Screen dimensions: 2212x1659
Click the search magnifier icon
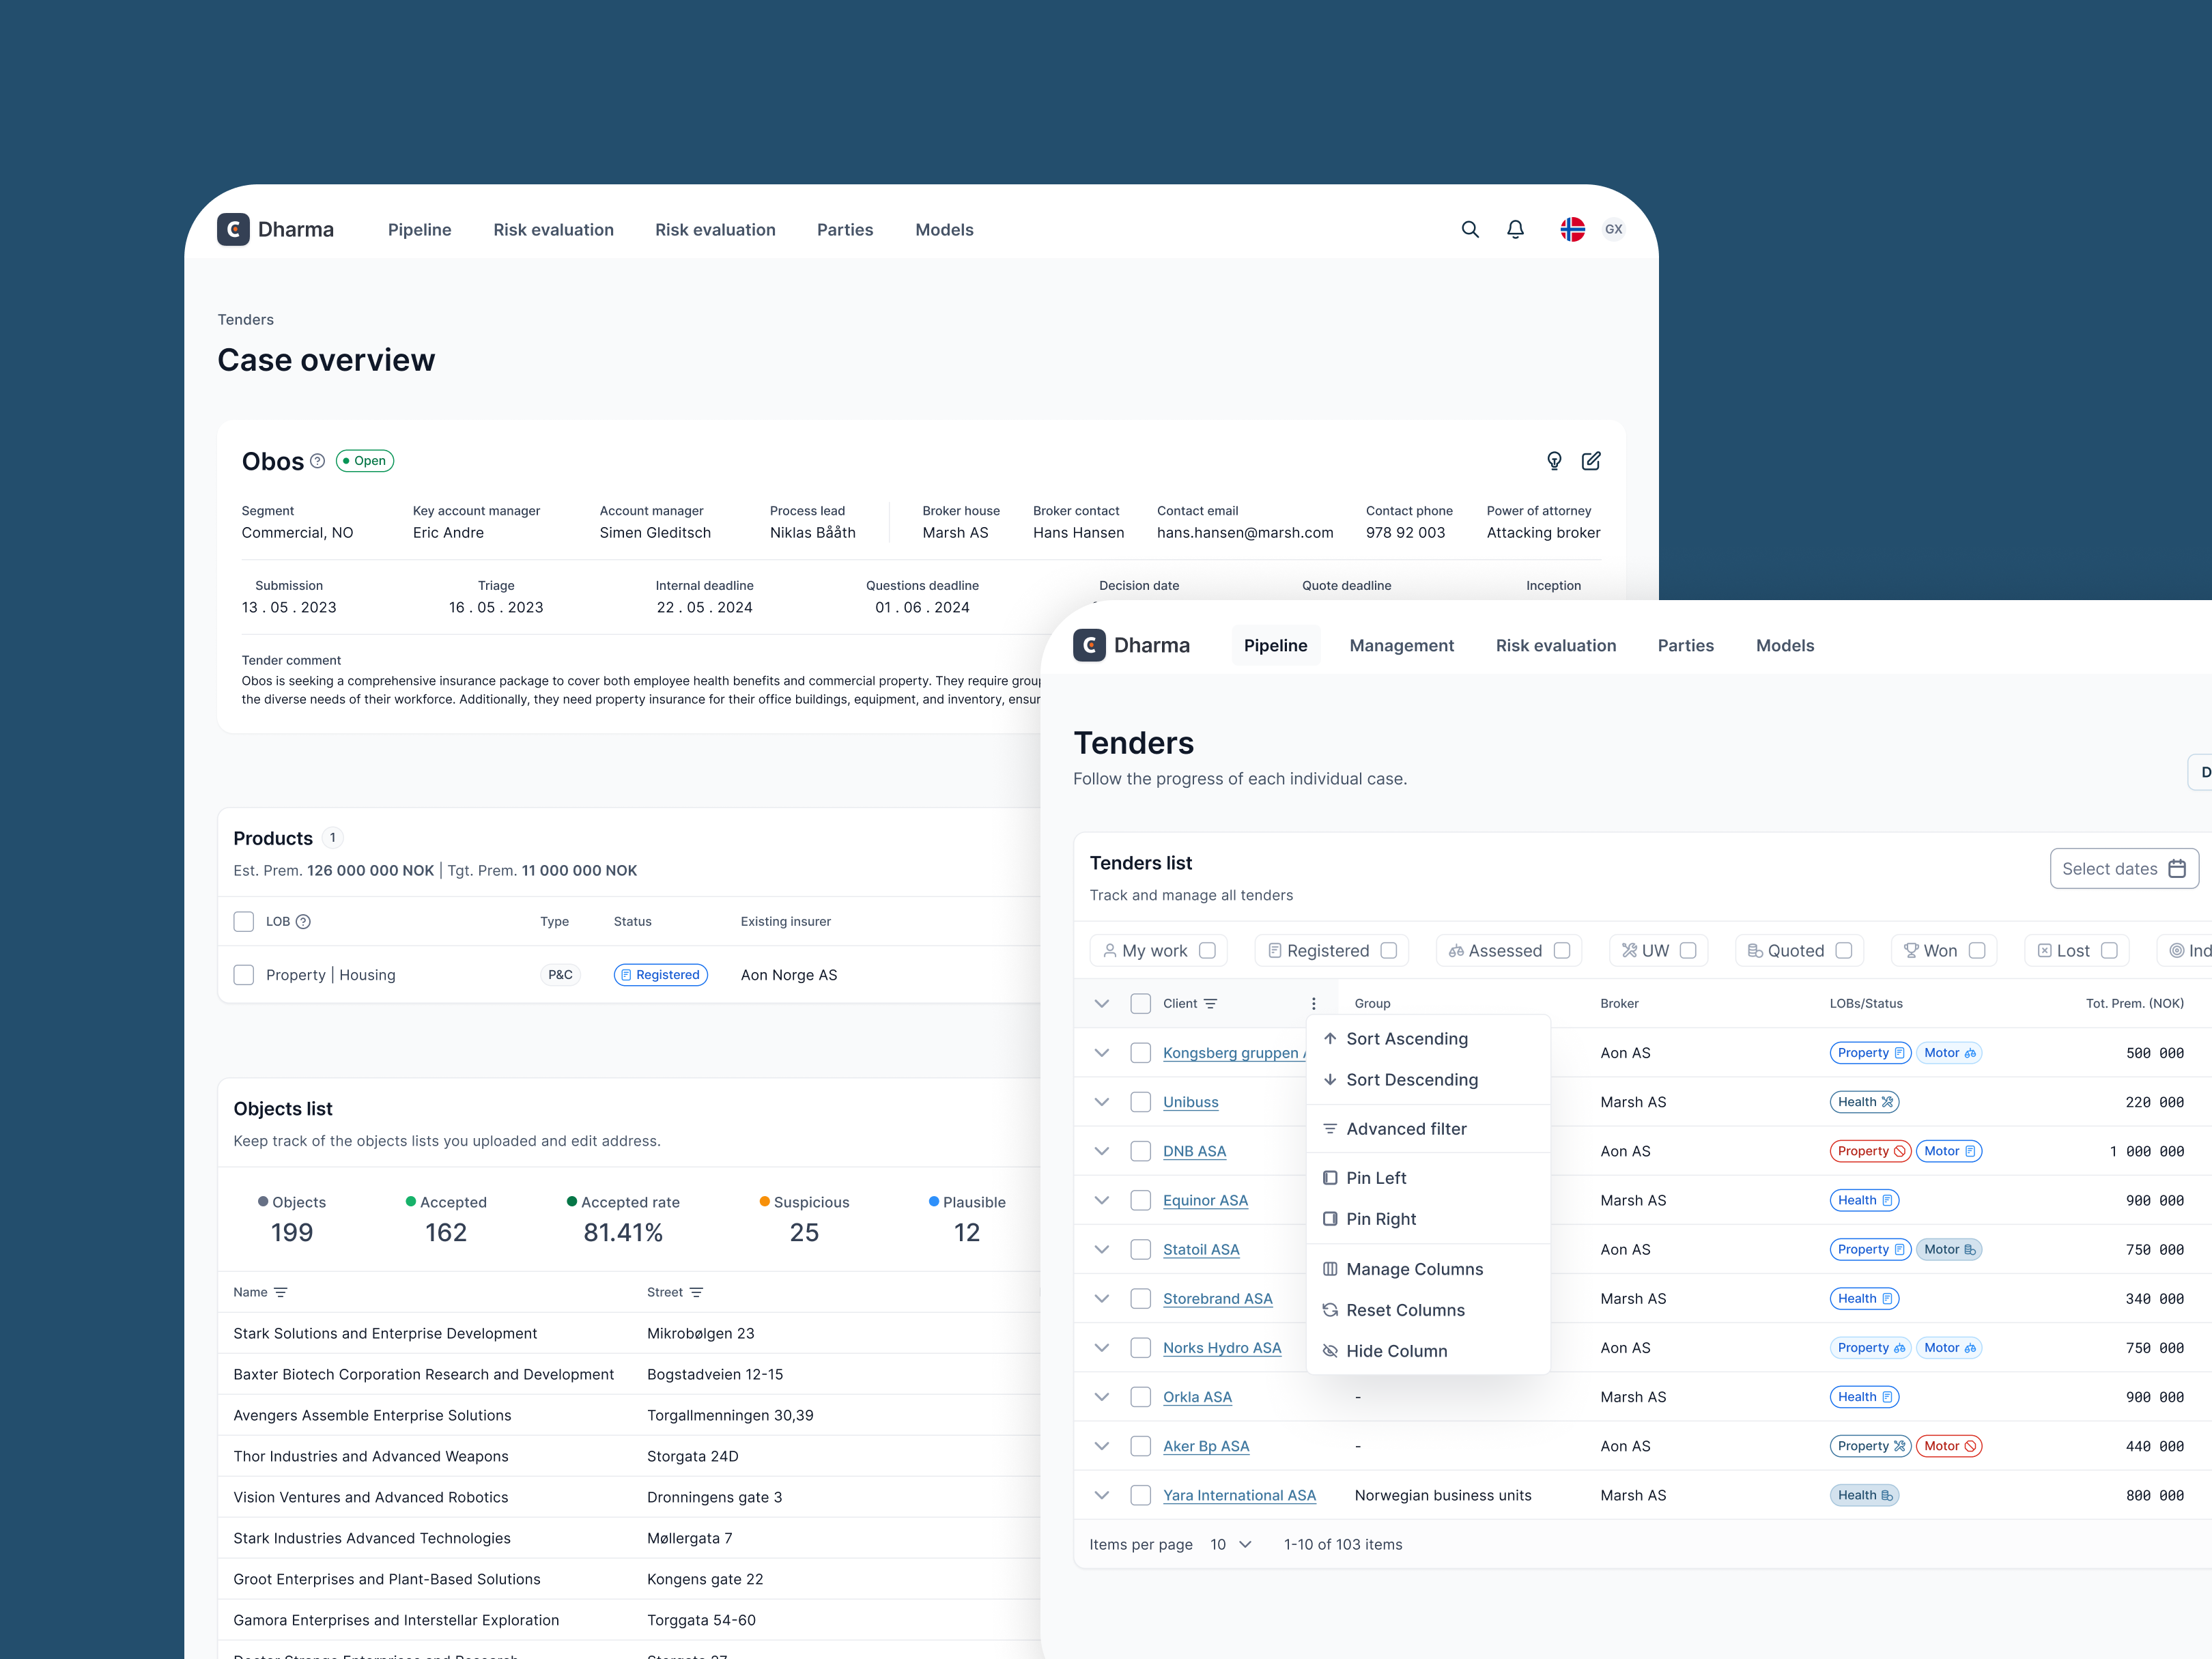1469,229
